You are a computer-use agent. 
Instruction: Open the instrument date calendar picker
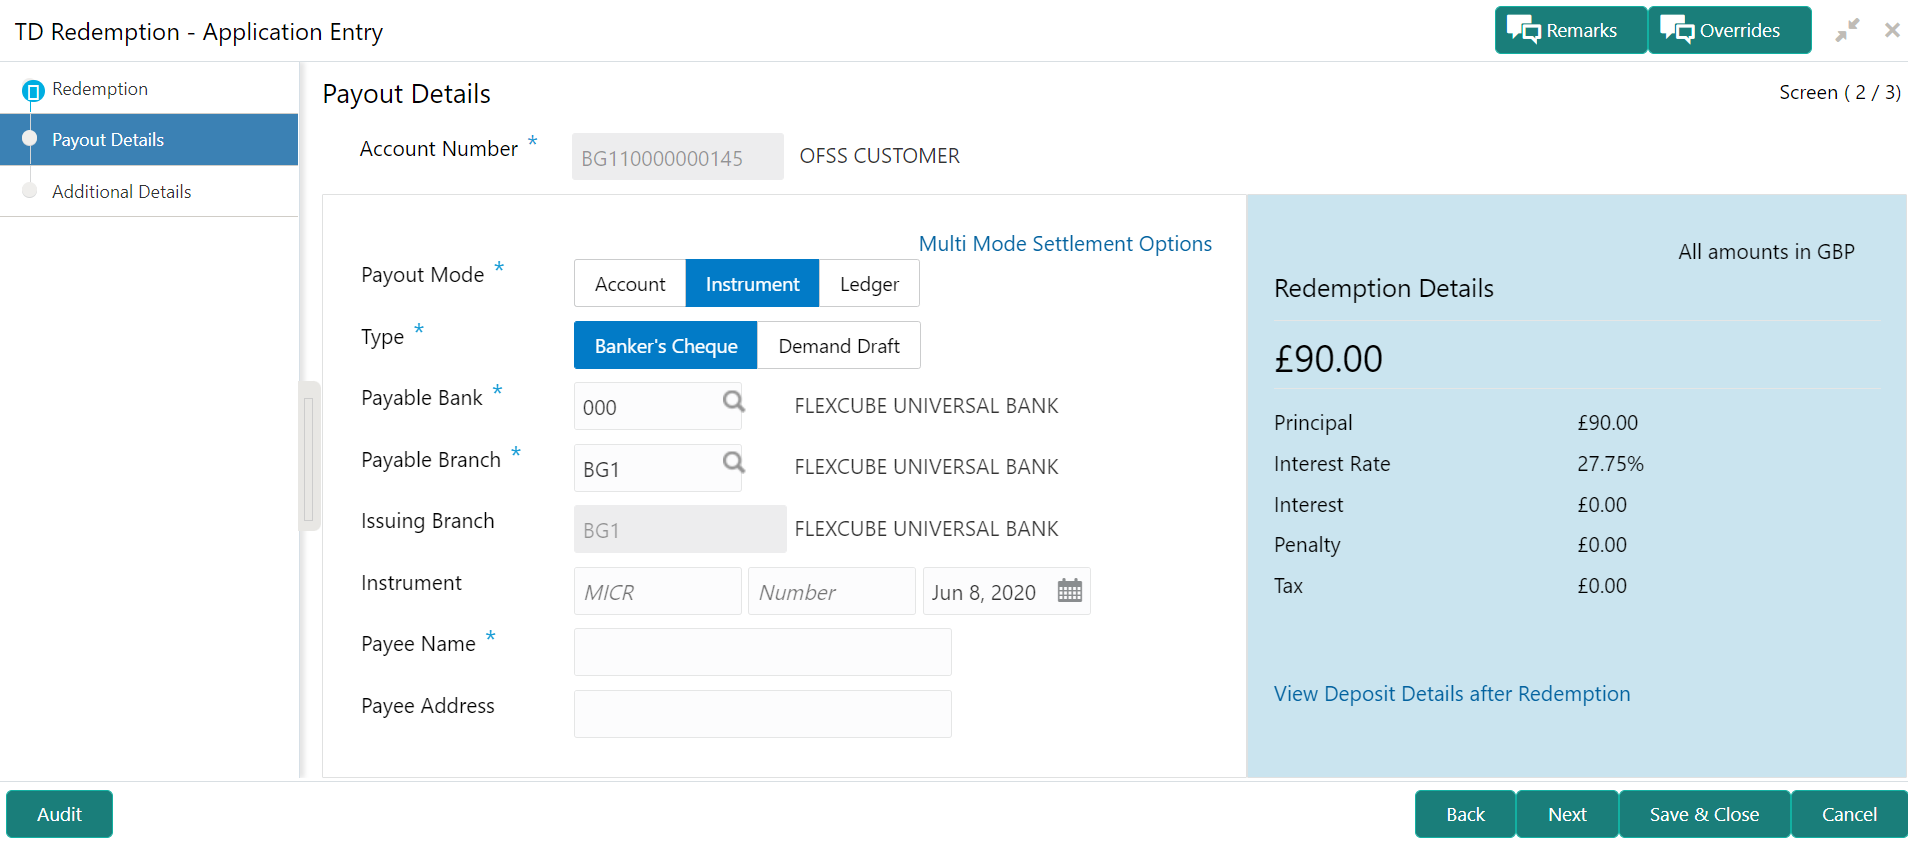click(1070, 591)
